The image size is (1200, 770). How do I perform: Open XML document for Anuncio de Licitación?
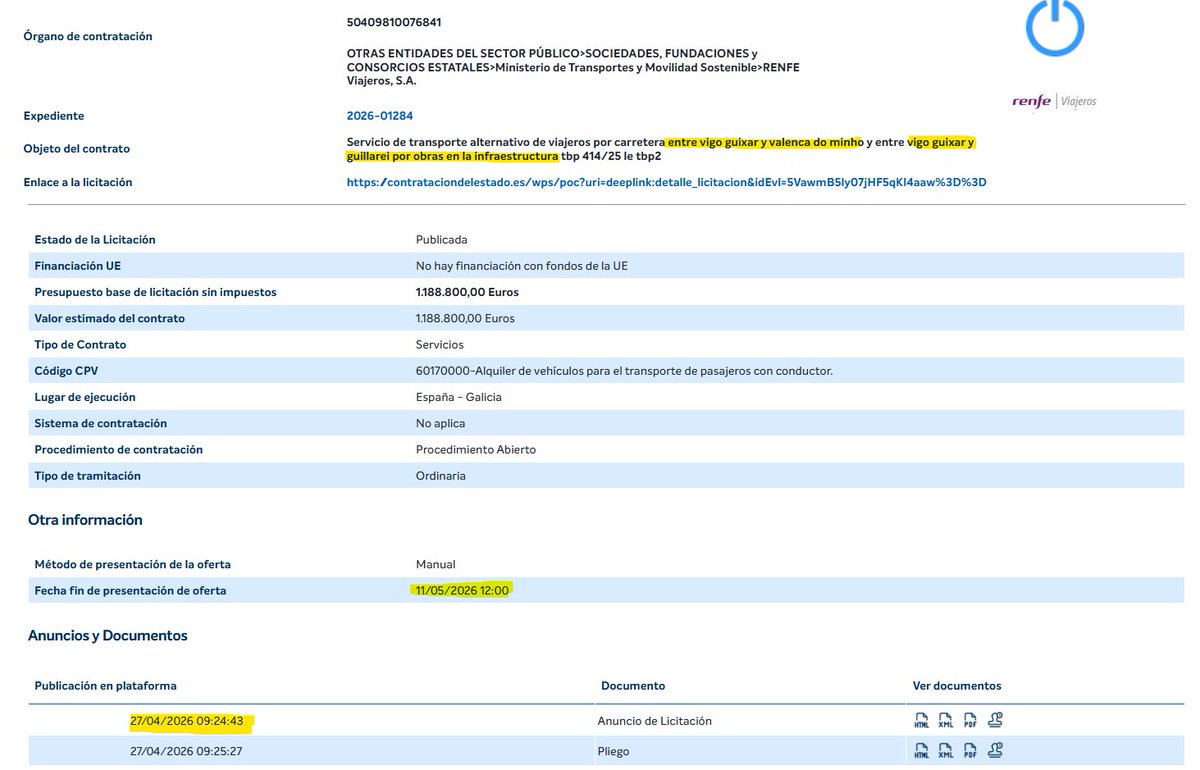click(x=946, y=721)
